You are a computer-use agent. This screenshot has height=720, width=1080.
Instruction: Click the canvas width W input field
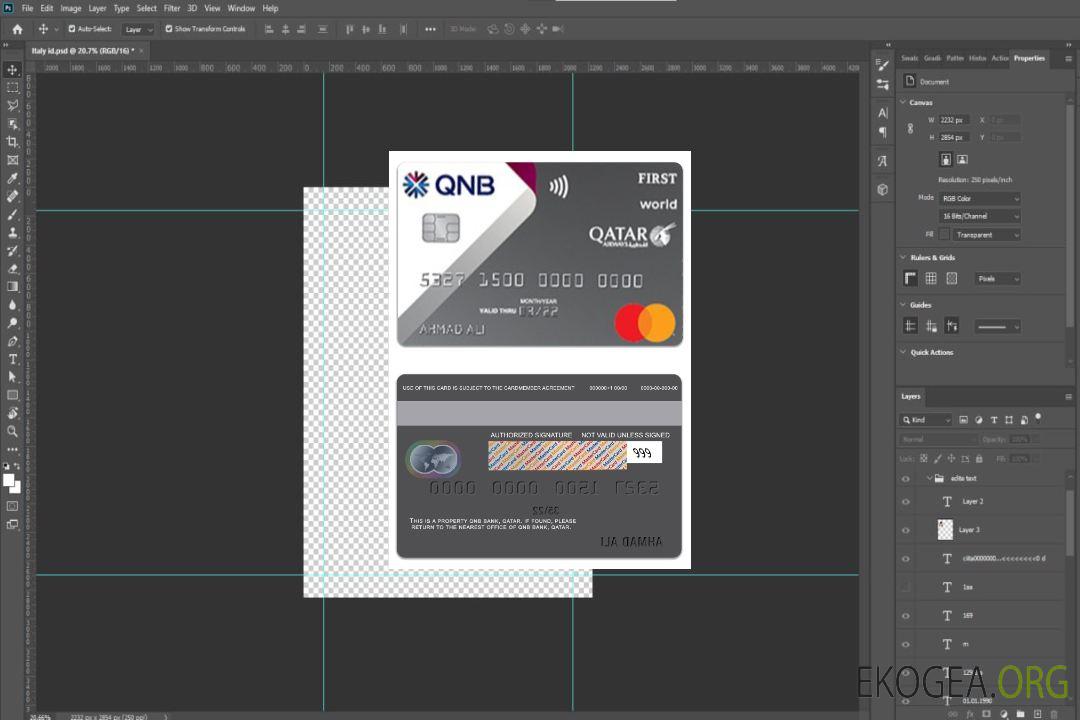pos(954,120)
